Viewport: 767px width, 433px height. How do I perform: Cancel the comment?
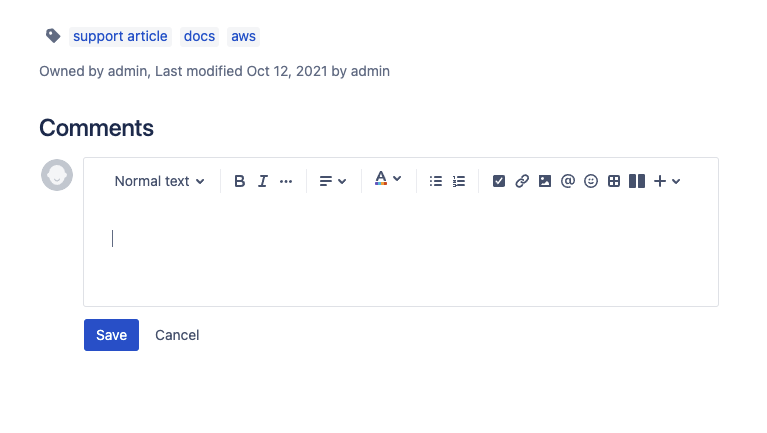(x=177, y=335)
